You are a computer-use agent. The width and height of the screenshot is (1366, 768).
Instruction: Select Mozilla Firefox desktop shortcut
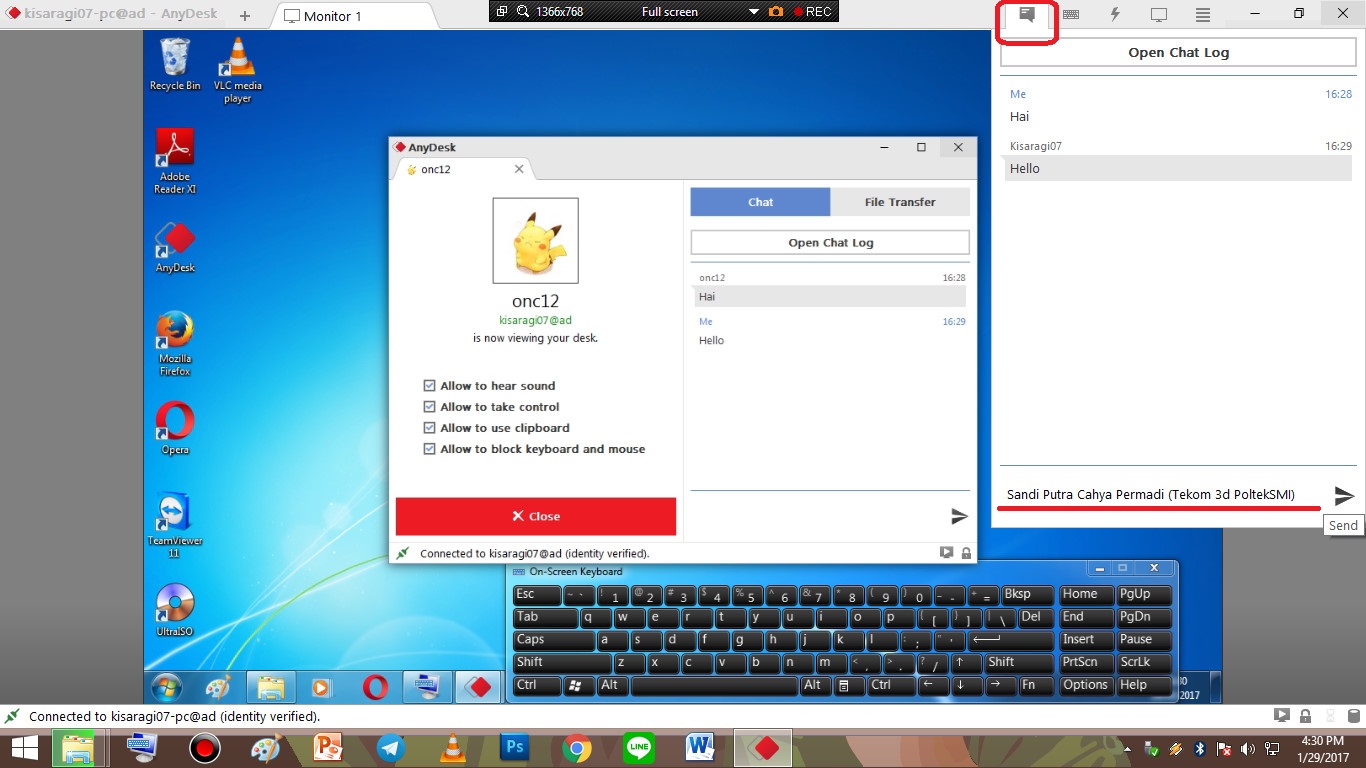pyautogui.click(x=175, y=343)
